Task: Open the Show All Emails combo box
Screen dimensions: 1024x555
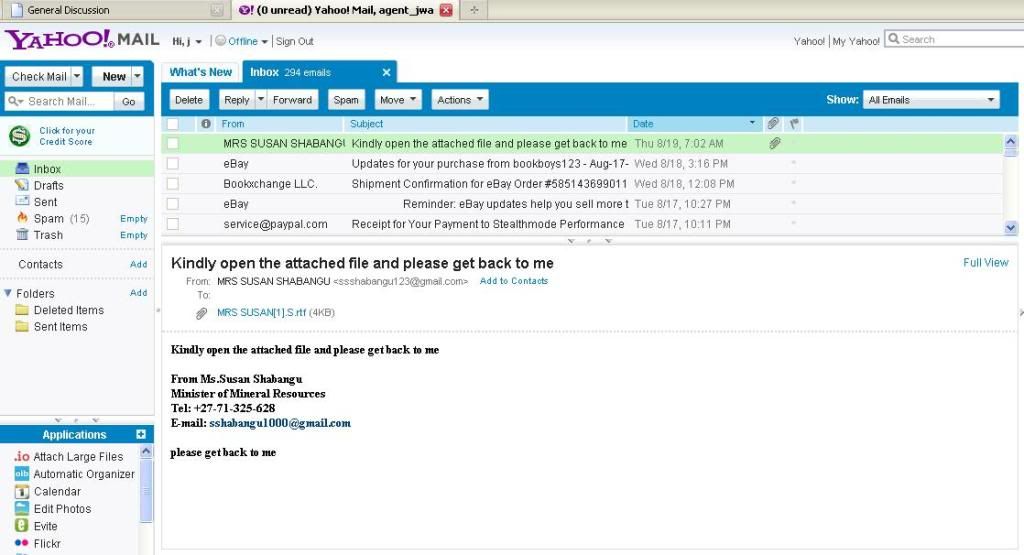Action: click(x=931, y=100)
